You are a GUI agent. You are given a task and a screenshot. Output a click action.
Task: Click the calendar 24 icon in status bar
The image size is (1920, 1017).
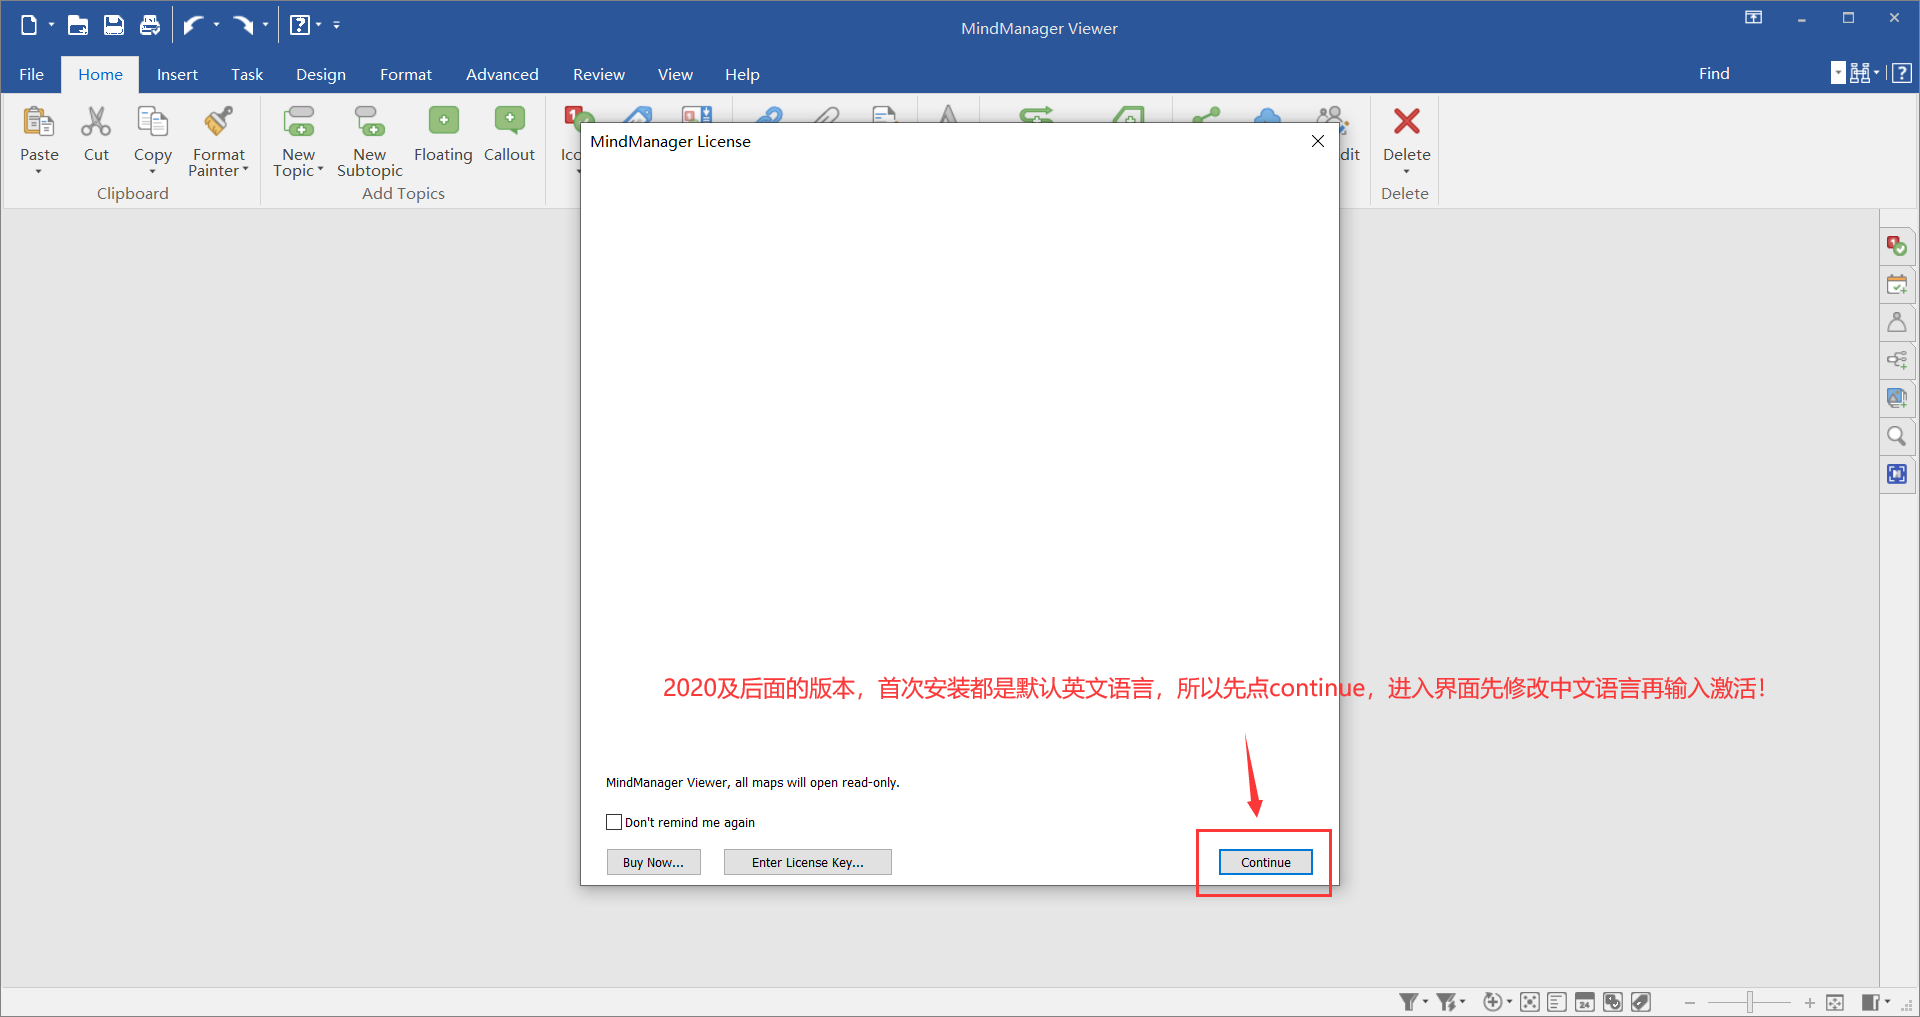click(x=1585, y=1002)
